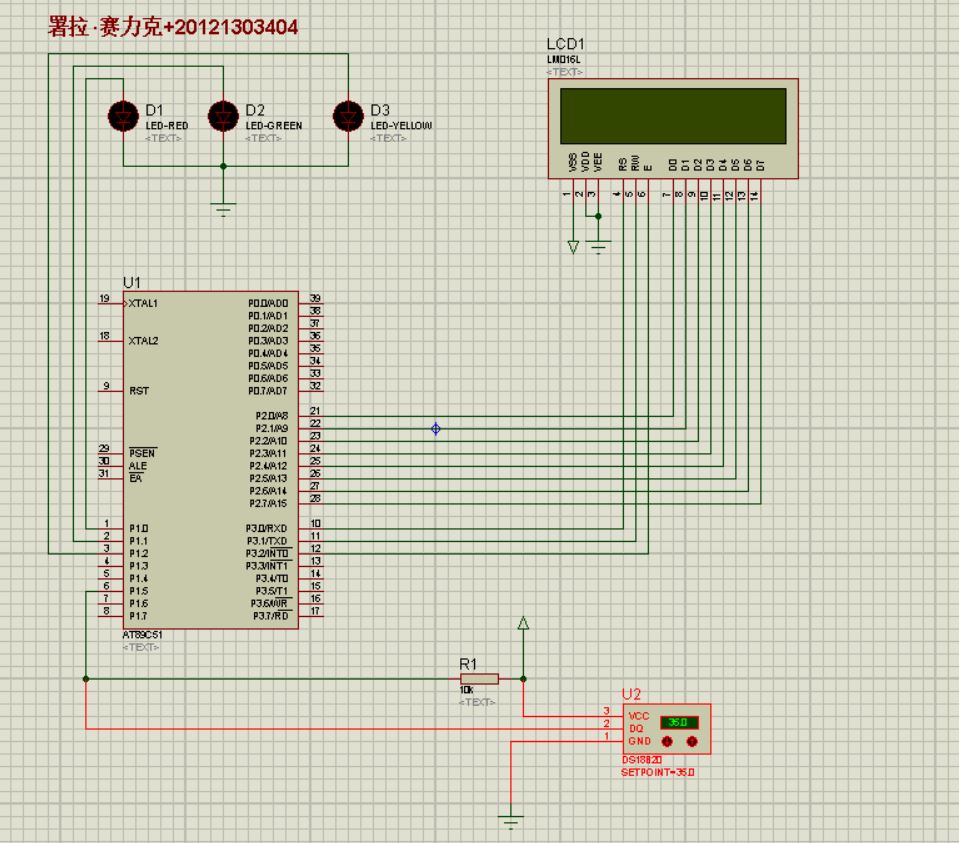Screen dimensions: 959x843
Task: Click the AT89C51 part name label
Action: (x=142, y=635)
